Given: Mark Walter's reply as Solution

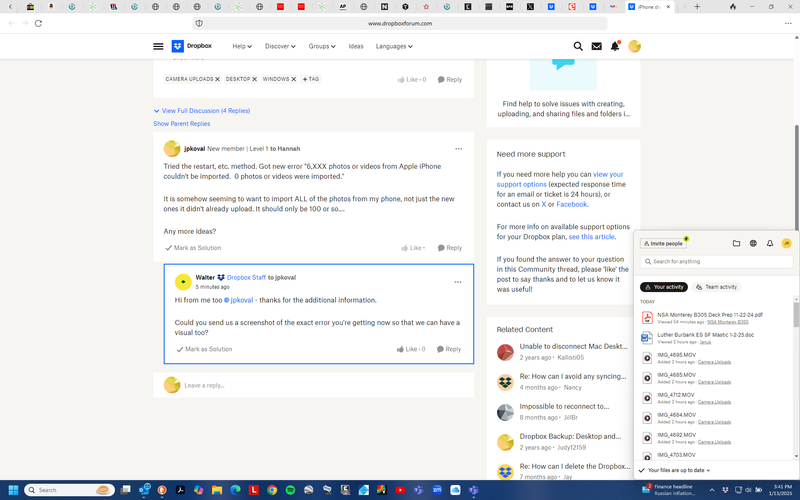Looking at the screenshot, I should tap(204, 349).
